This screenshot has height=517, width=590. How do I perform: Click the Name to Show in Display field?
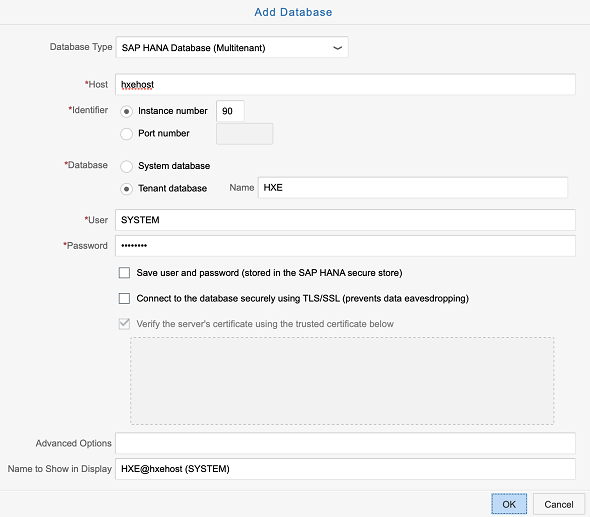coord(345,469)
